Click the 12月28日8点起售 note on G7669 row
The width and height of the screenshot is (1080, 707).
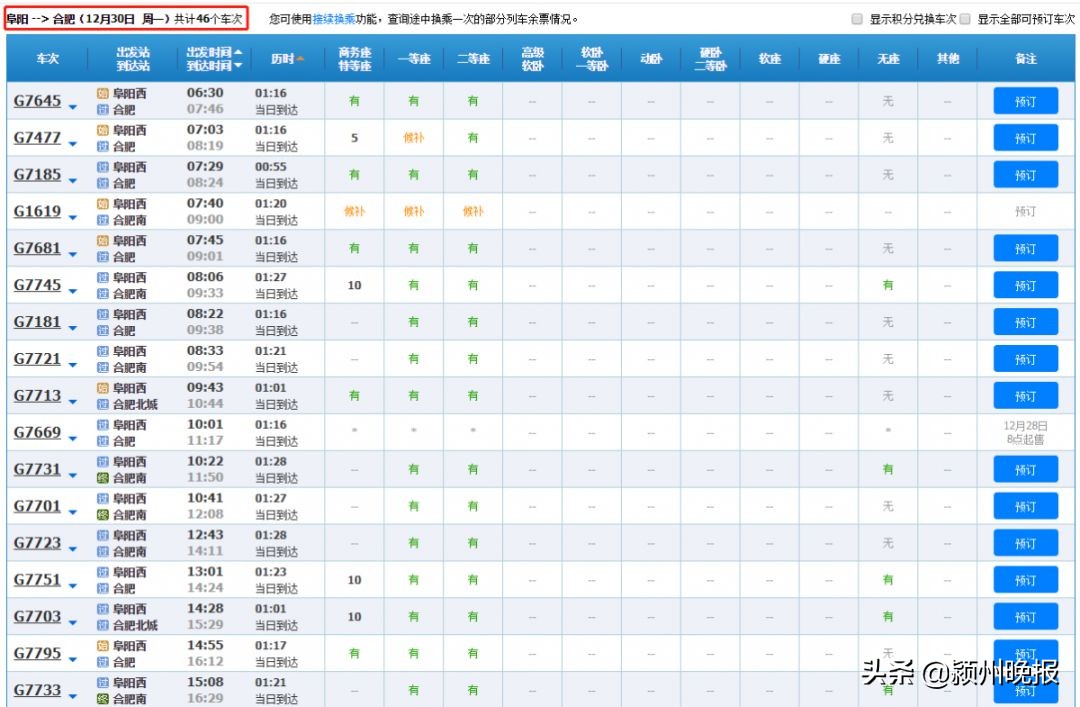(1026, 432)
